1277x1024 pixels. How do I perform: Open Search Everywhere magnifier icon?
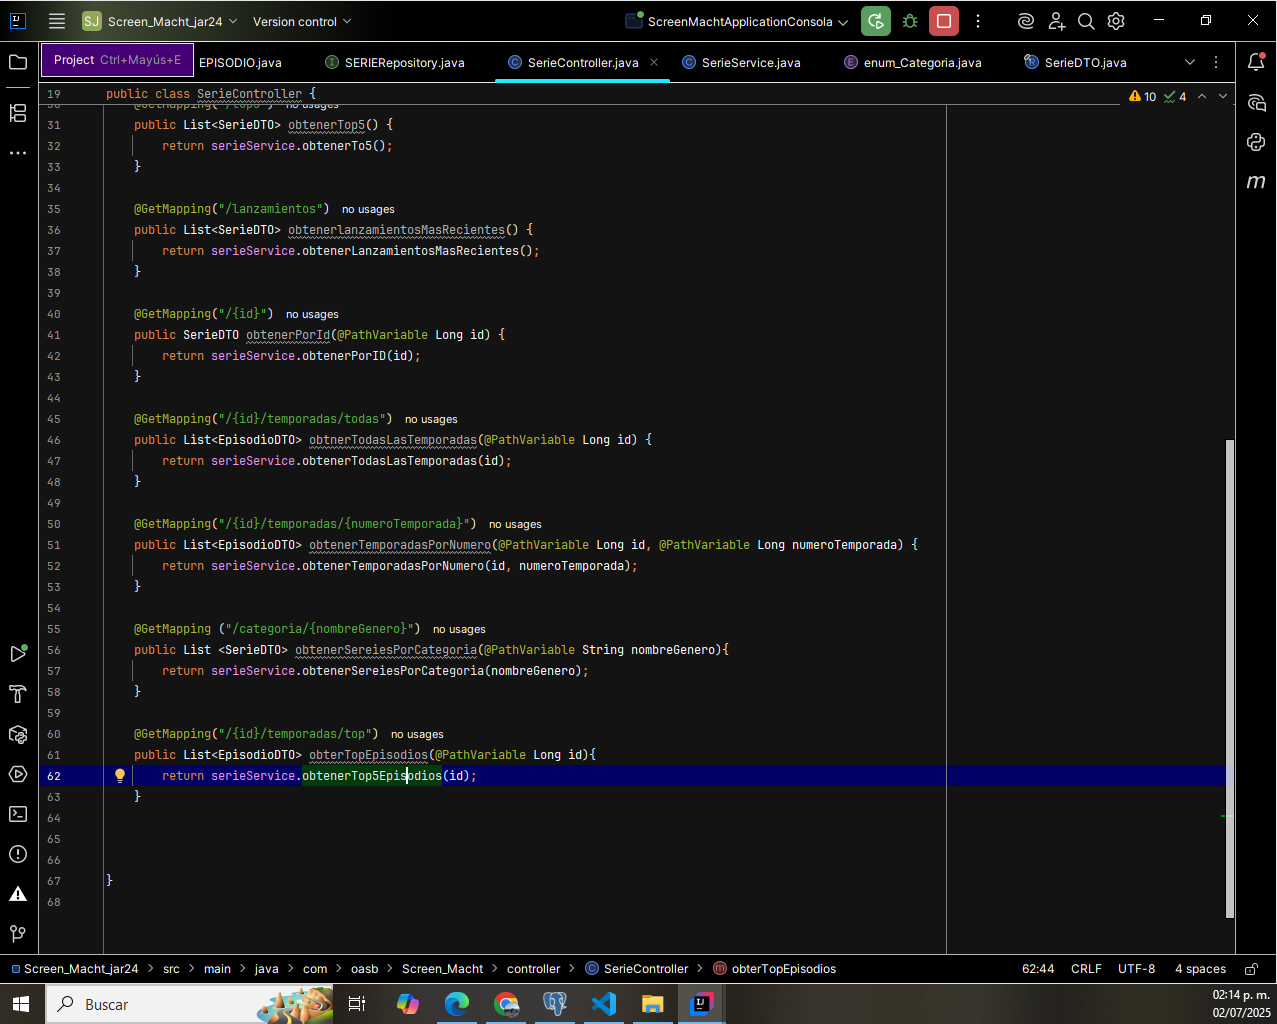[x=1086, y=21]
